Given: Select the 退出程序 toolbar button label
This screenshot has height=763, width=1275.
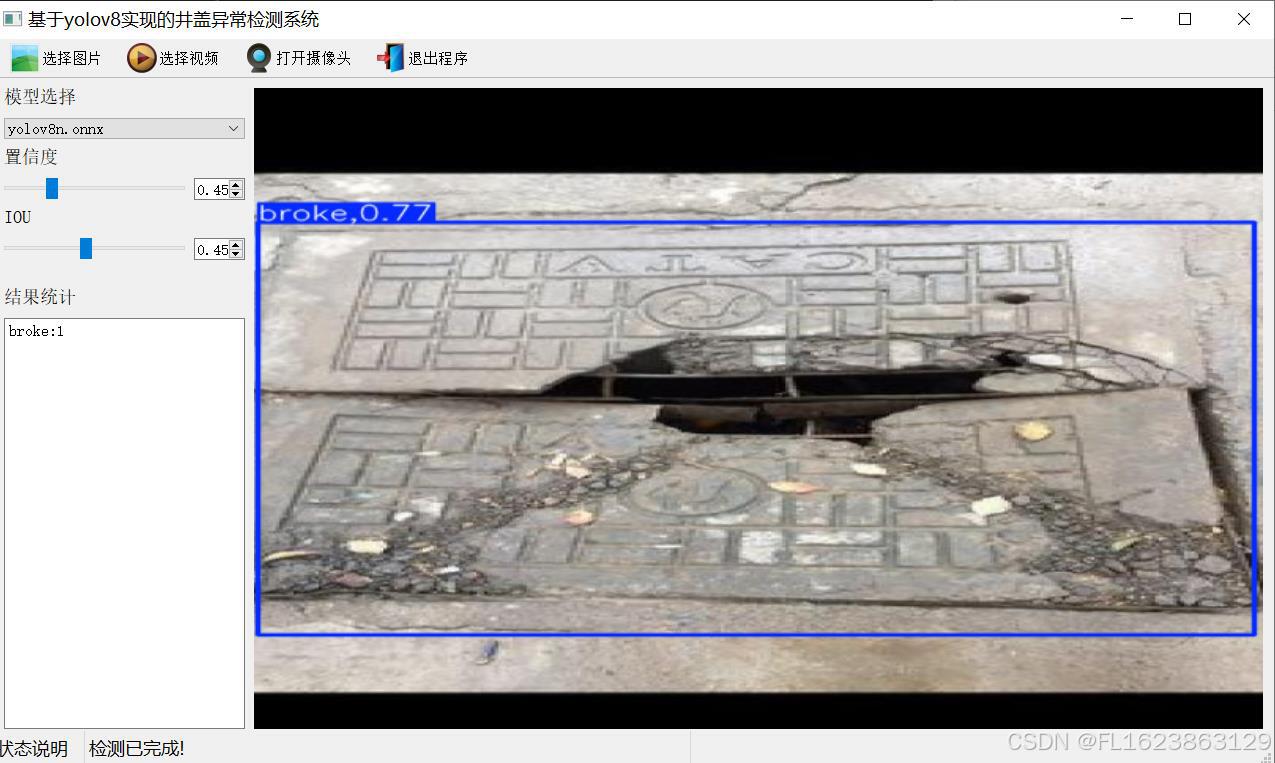Looking at the screenshot, I should [438, 58].
